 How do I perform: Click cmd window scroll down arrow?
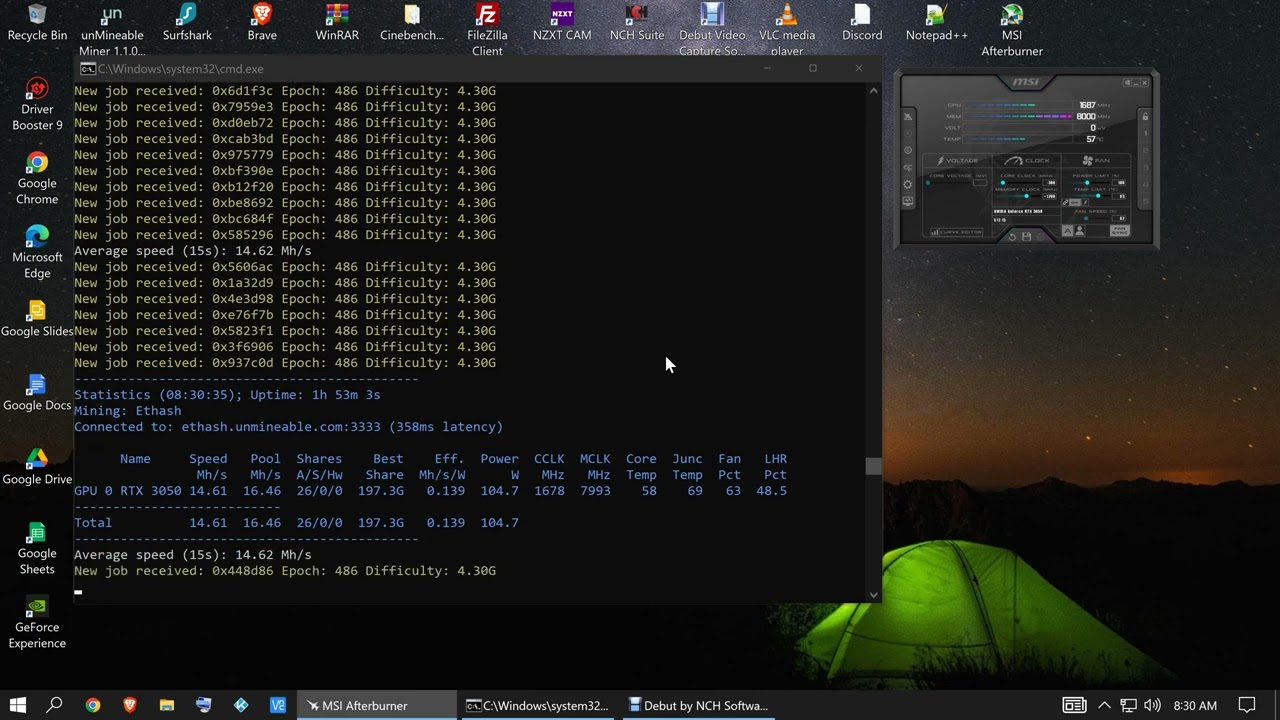pos(874,594)
